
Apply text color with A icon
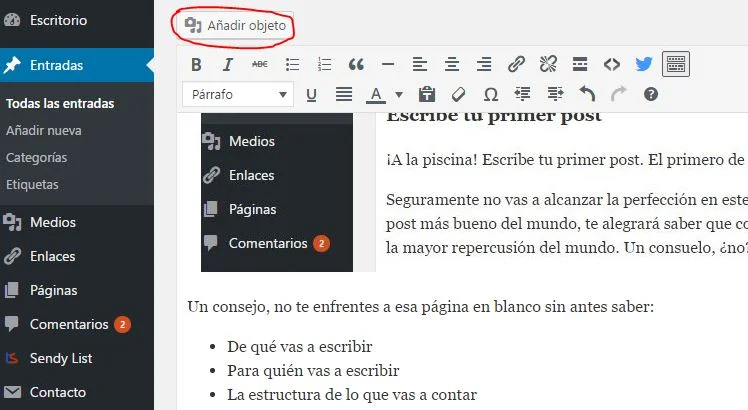click(x=376, y=95)
